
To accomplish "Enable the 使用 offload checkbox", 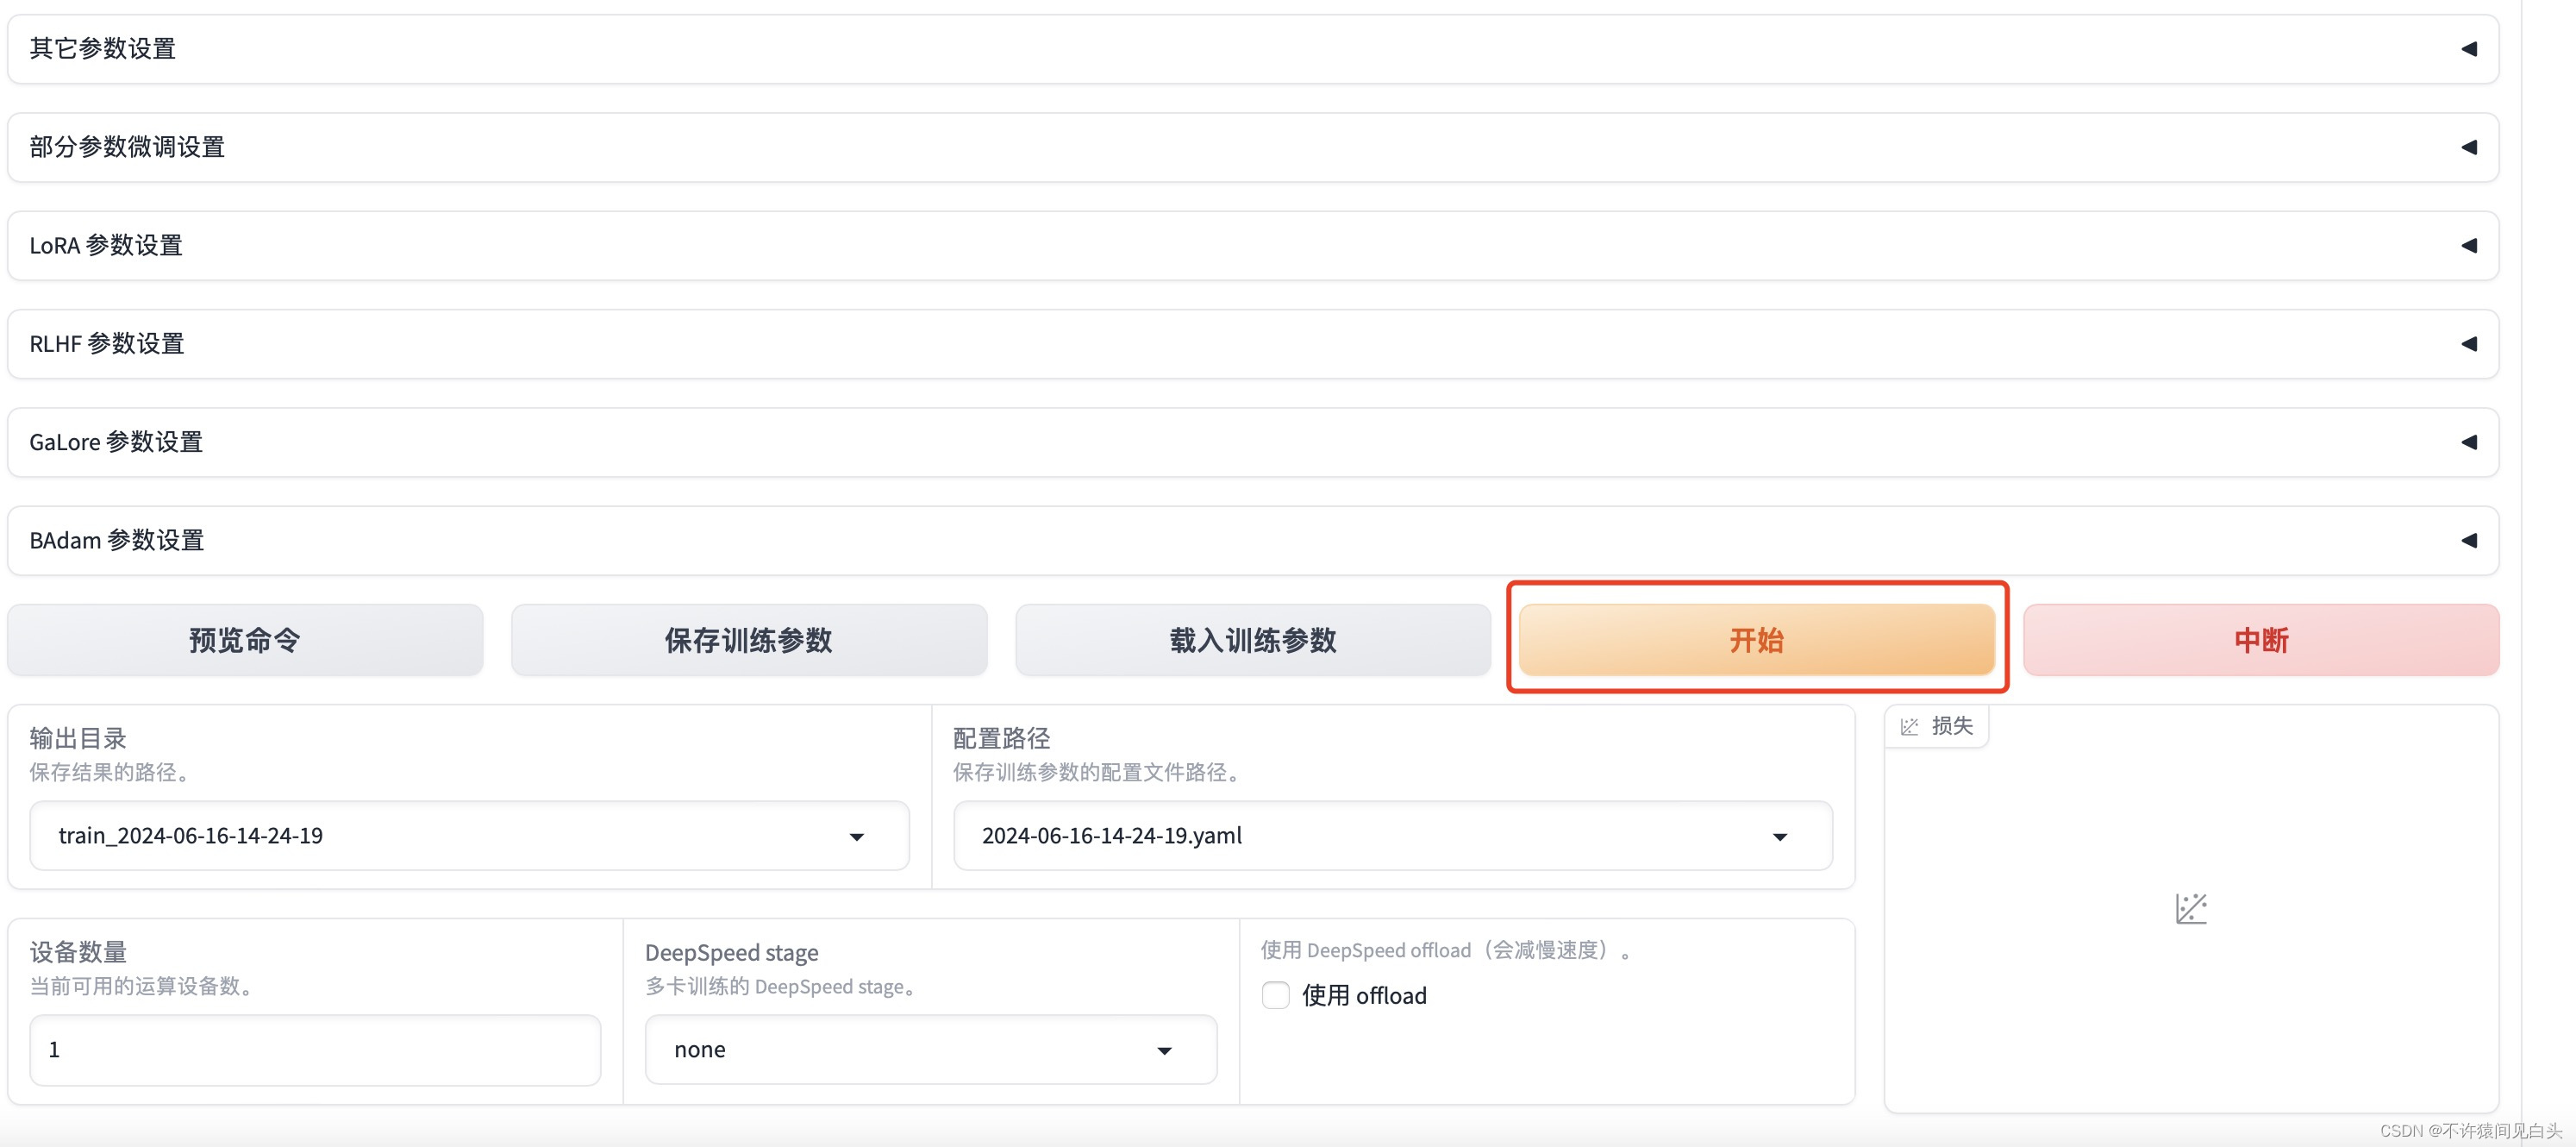I will pos(1275,995).
